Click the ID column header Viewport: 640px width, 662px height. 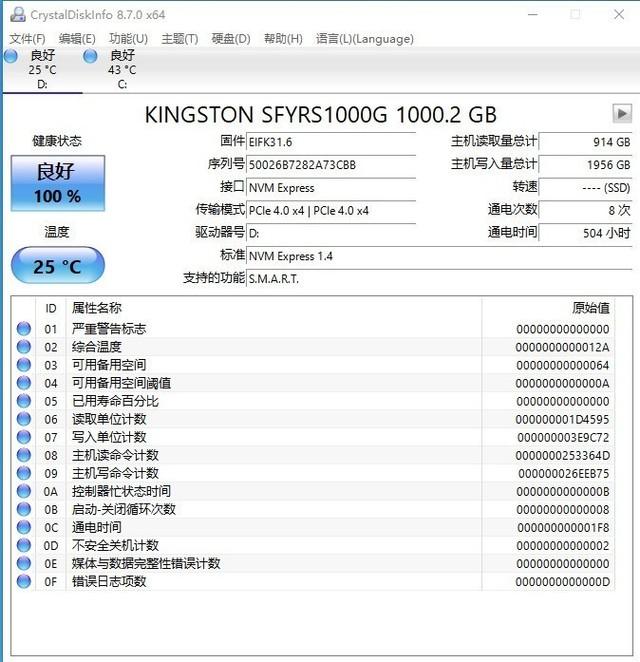point(51,309)
